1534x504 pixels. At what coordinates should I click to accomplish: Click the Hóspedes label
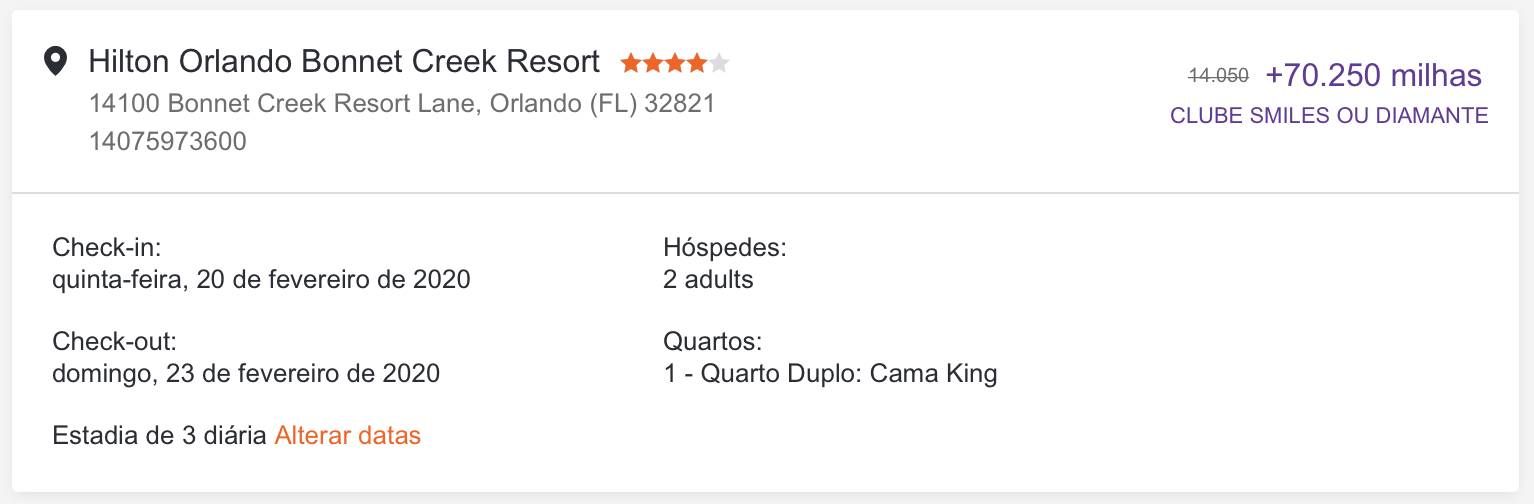click(724, 247)
